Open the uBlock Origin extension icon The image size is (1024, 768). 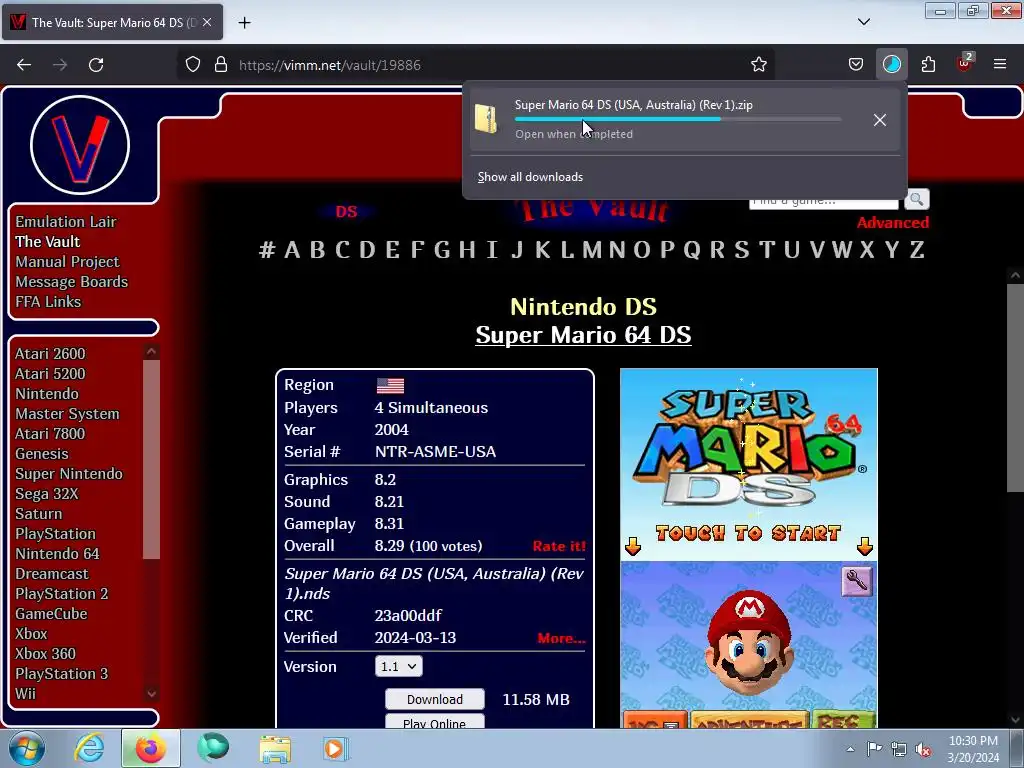[965, 63]
